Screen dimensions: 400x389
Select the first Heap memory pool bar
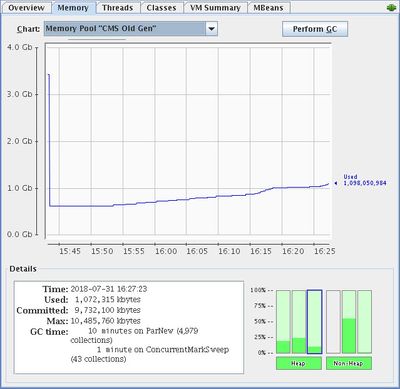point(283,322)
